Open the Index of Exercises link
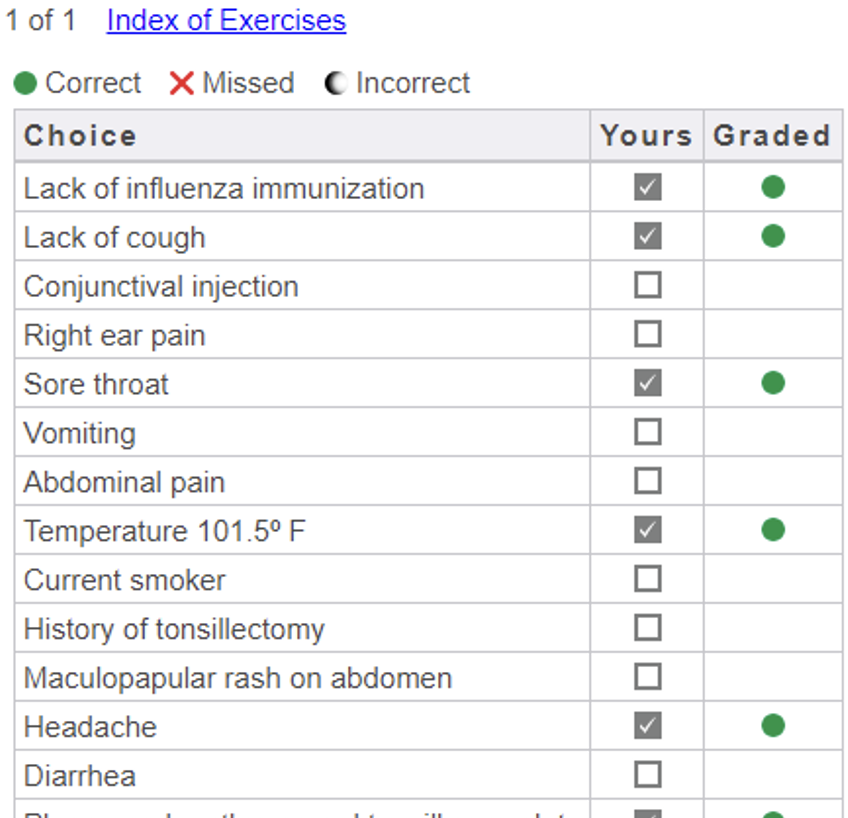This screenshot has height=818, width=848. [x=226, y=20]
